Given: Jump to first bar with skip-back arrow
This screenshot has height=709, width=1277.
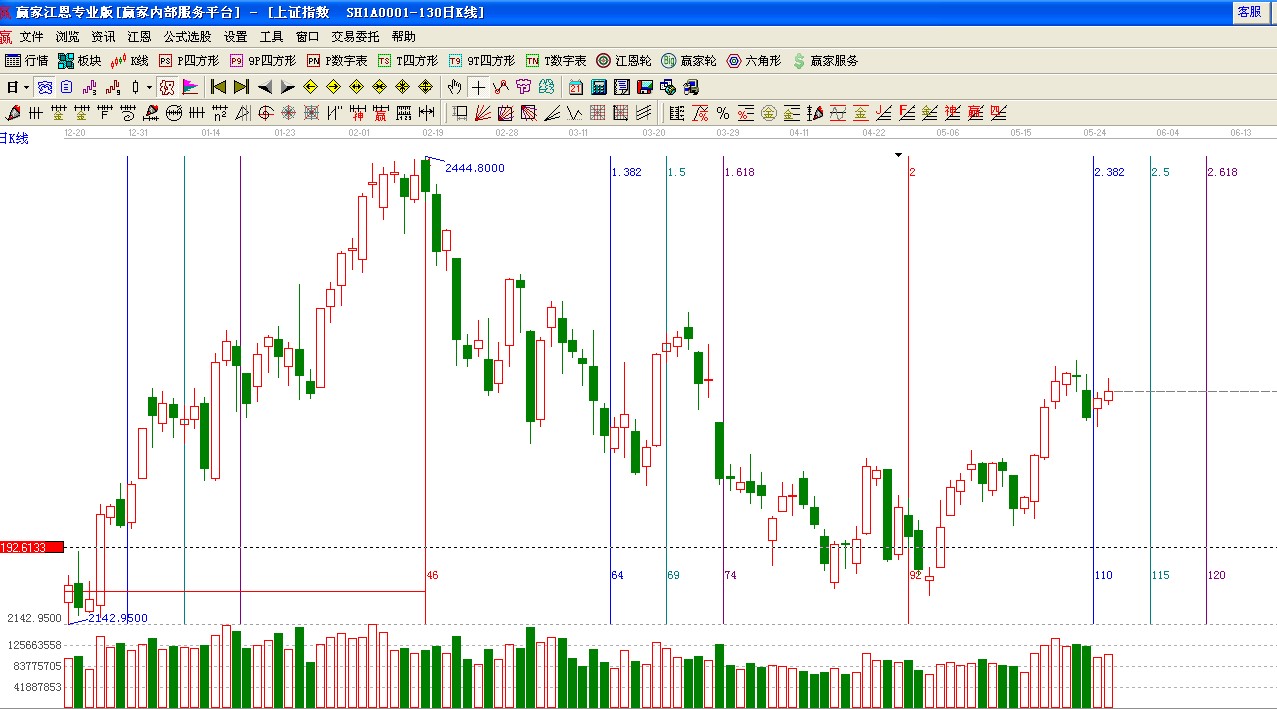Looking at the screenshot, I should point(218,87).
